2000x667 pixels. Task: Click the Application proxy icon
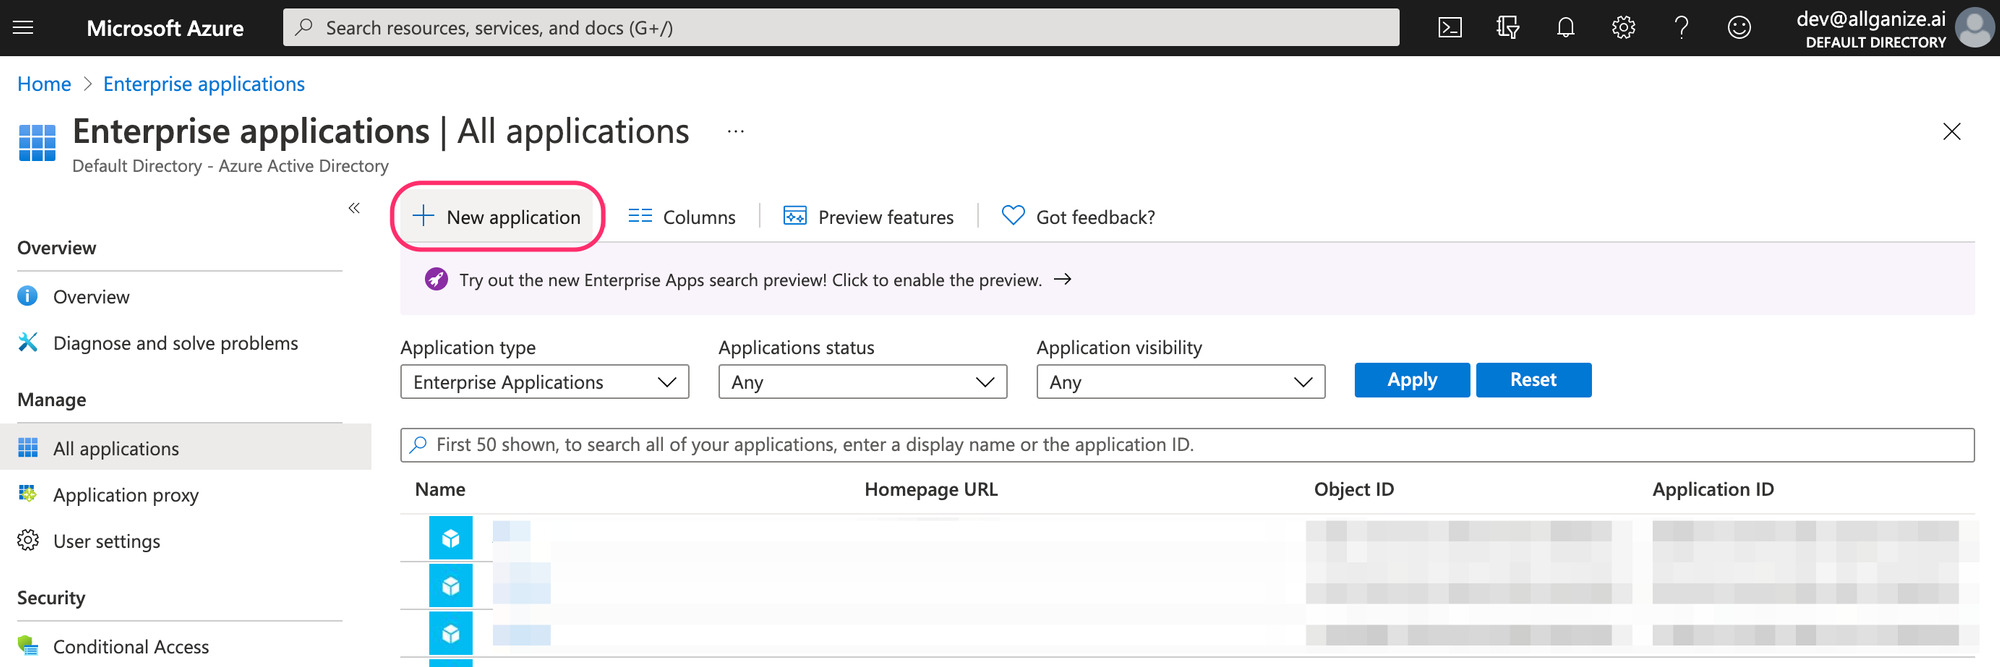[28, 493]
